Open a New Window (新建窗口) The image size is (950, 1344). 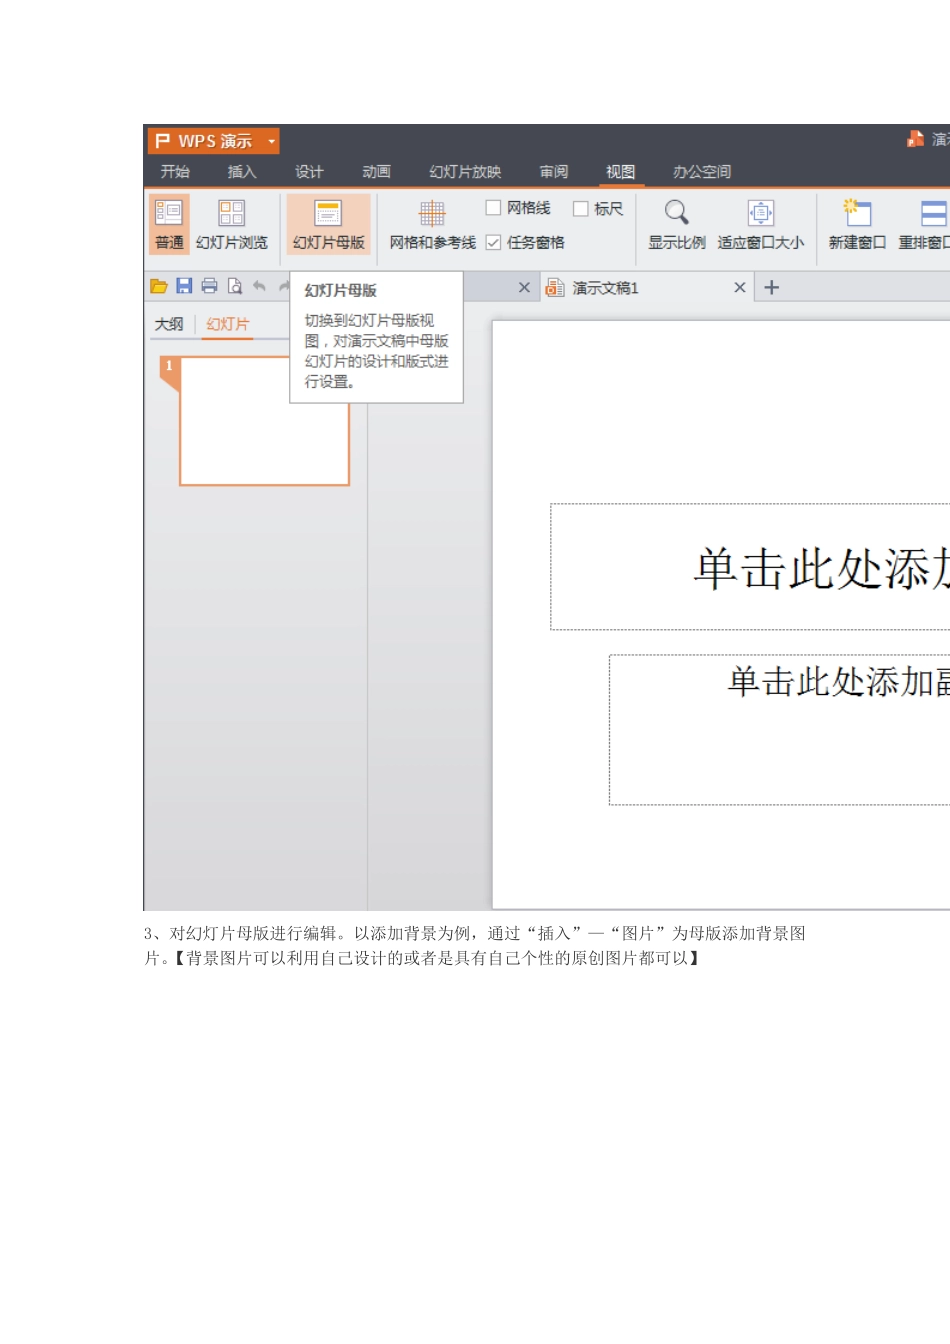tap(856, 213)
